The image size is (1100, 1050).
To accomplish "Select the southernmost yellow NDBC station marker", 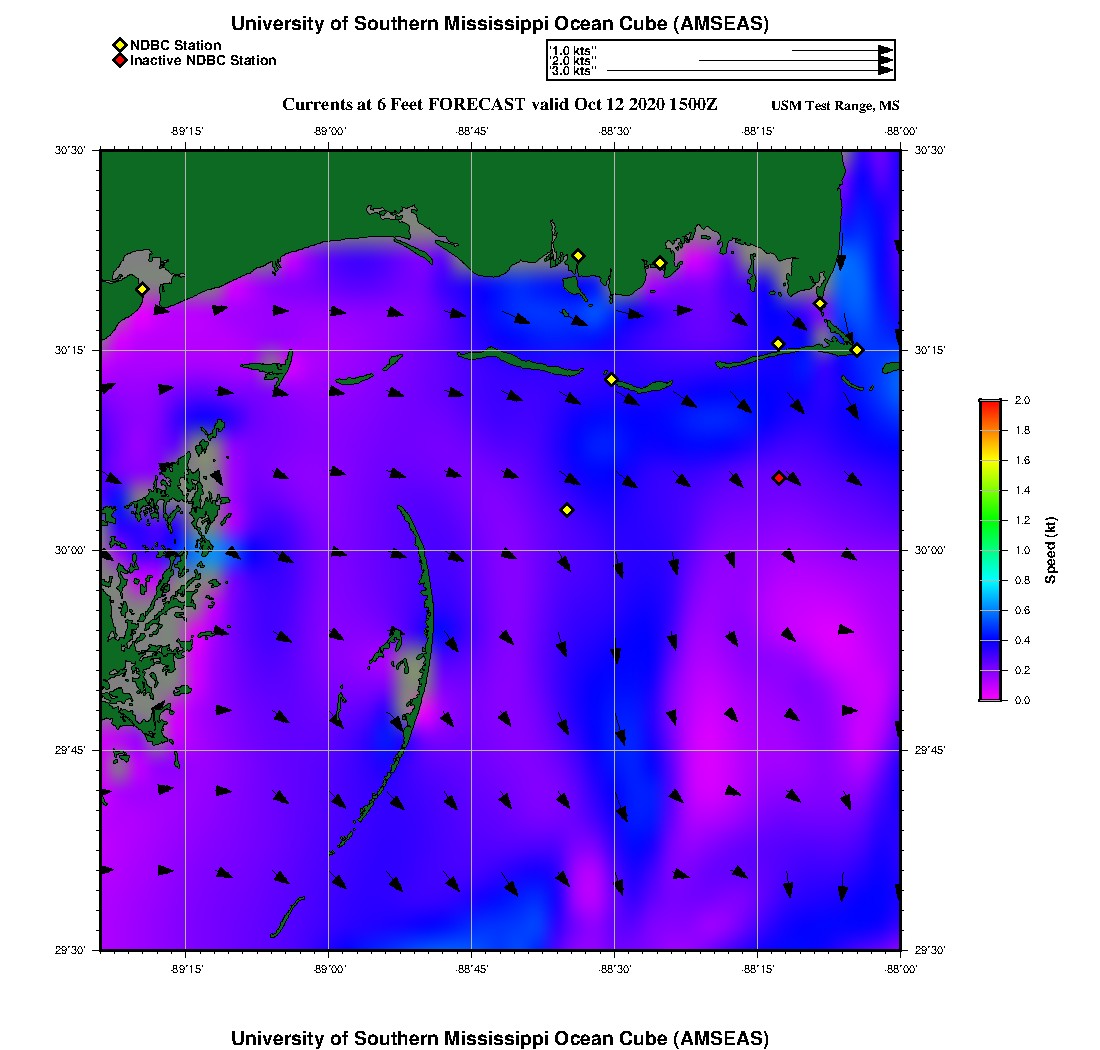I will [x=567, y=510].
